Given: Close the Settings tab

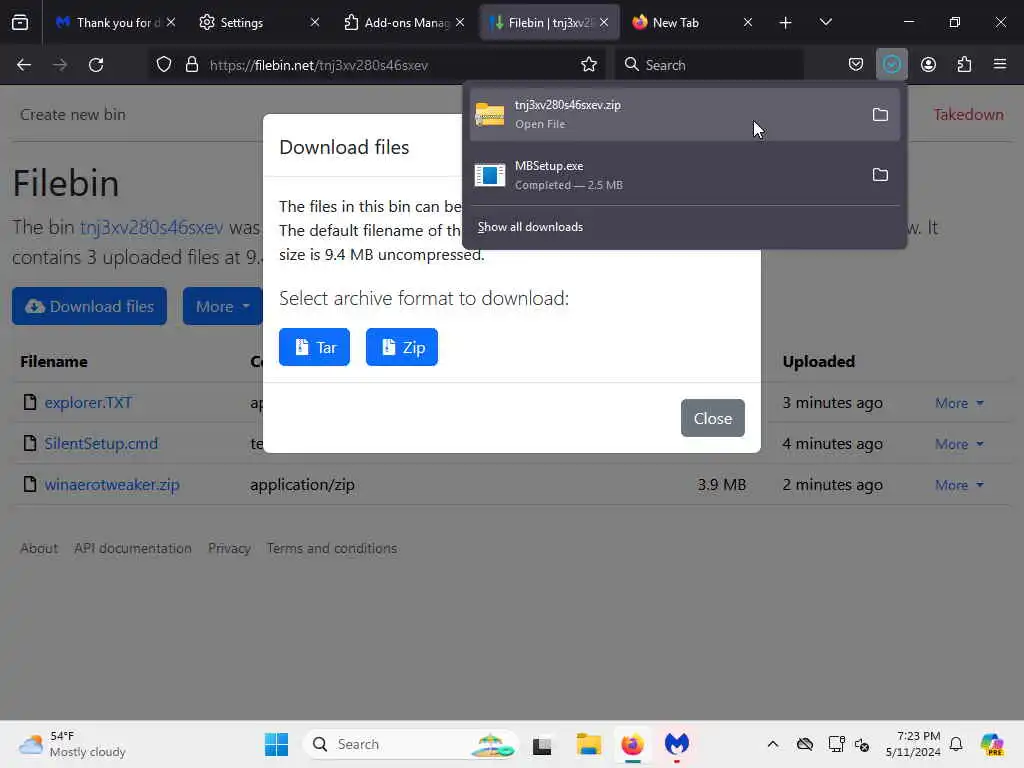Looking at the screenshot, I should 315,23.
